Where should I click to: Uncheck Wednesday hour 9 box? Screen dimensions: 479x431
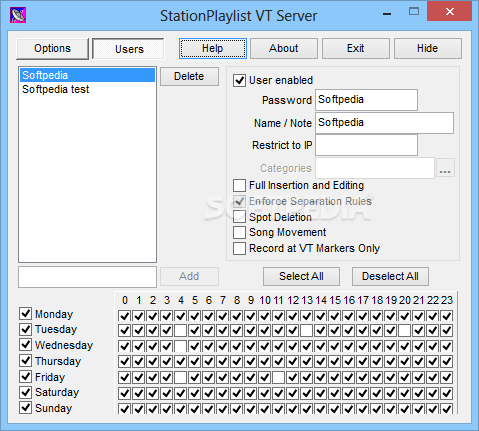(250, 346)
